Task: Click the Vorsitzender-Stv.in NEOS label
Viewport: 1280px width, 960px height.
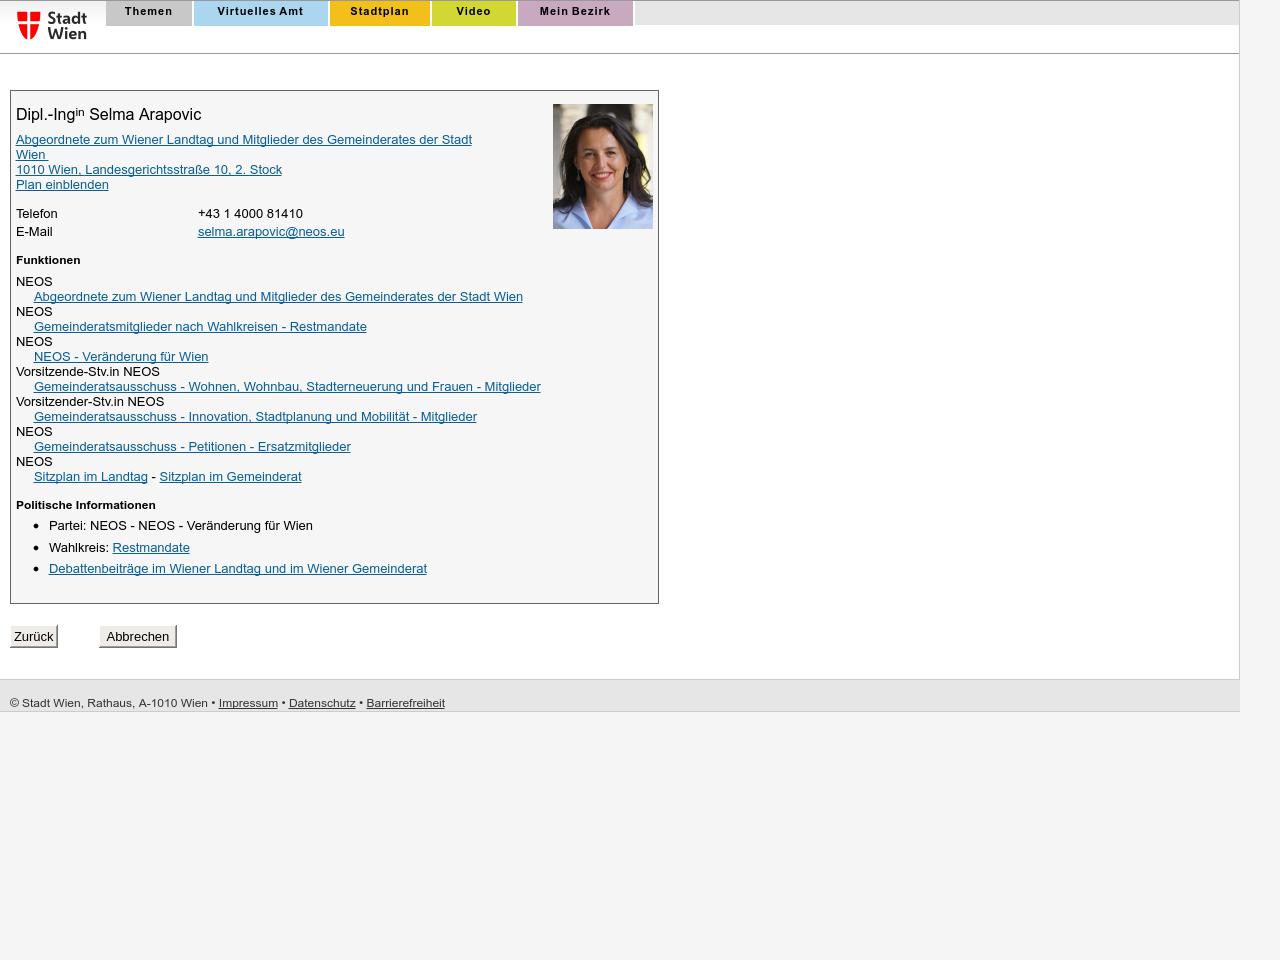Action: pos(90,402)
